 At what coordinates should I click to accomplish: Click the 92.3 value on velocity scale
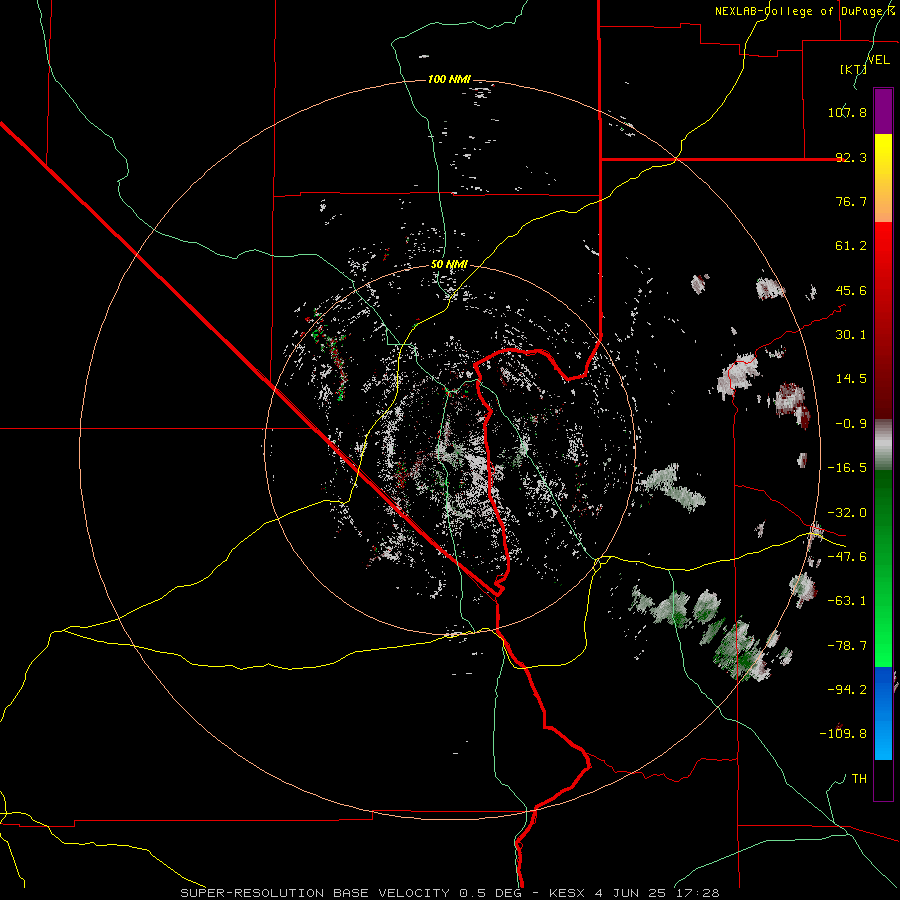(851, 157)
